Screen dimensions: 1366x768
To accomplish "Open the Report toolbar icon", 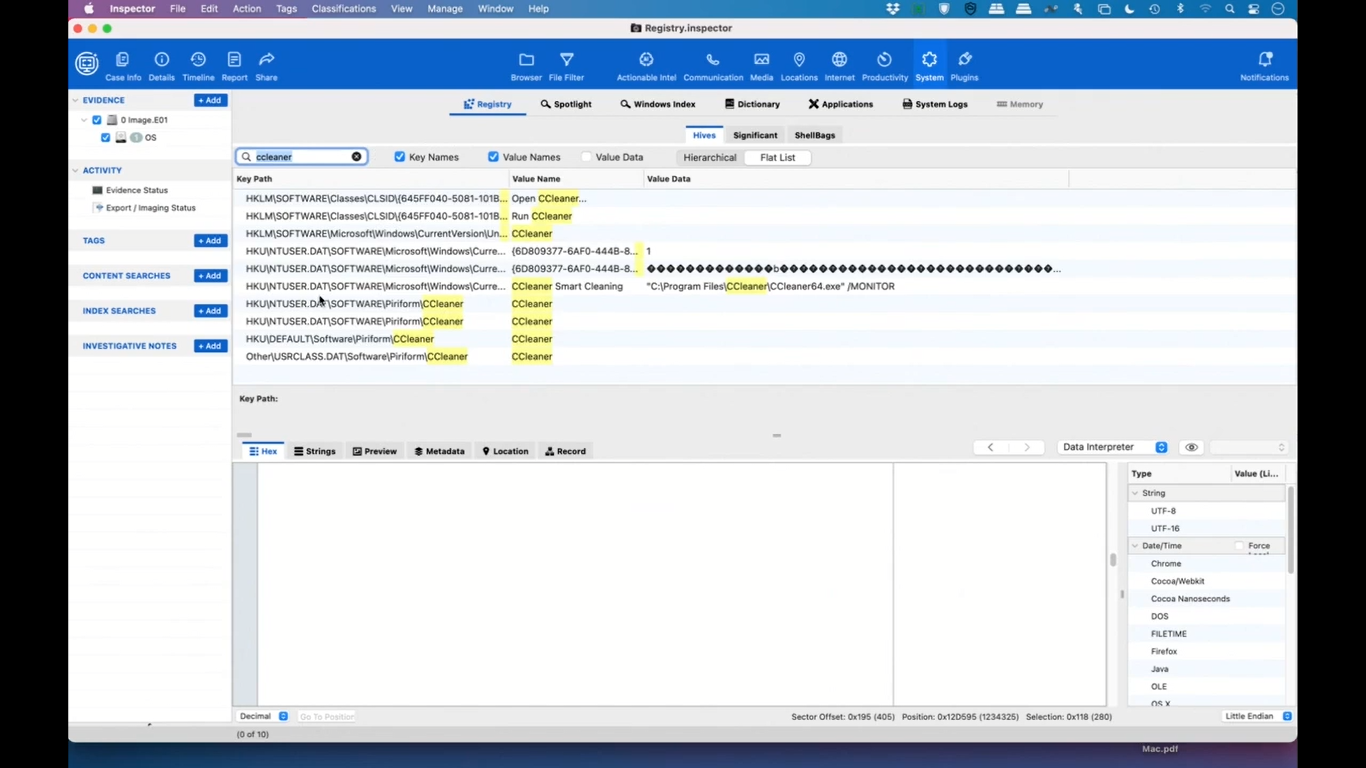I will (x=234, y=66).
